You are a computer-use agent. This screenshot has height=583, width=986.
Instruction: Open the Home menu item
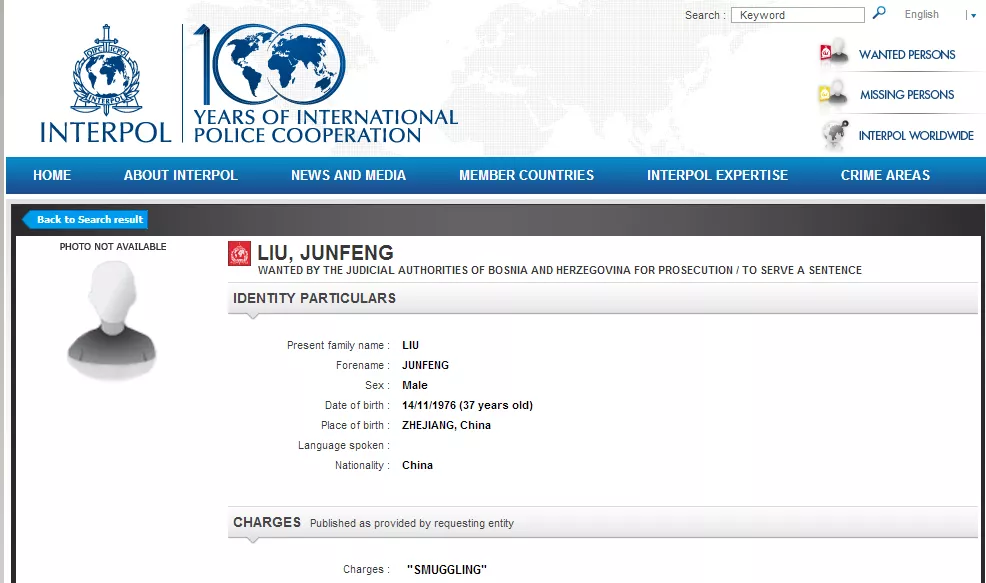point(52,175)
